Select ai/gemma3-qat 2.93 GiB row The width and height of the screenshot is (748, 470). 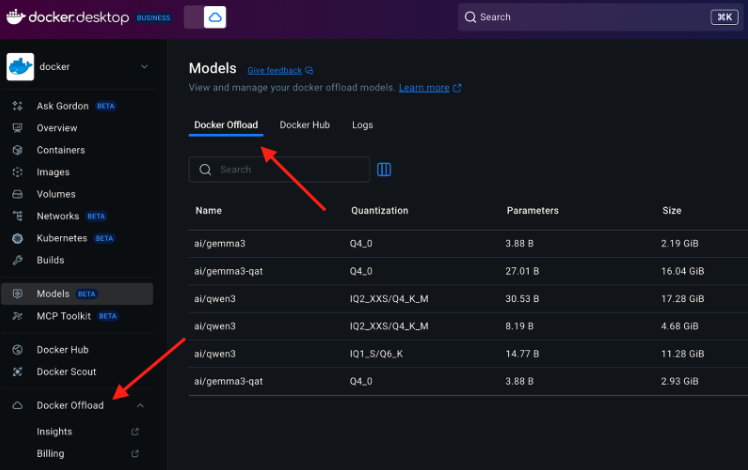tap(468, 382)
